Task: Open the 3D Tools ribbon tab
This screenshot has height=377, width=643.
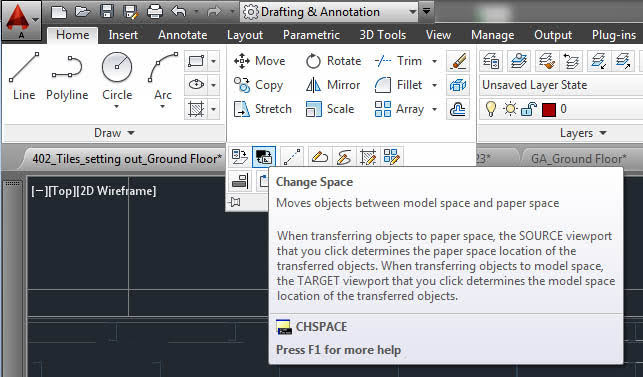Action: click(x=383, y=35)
